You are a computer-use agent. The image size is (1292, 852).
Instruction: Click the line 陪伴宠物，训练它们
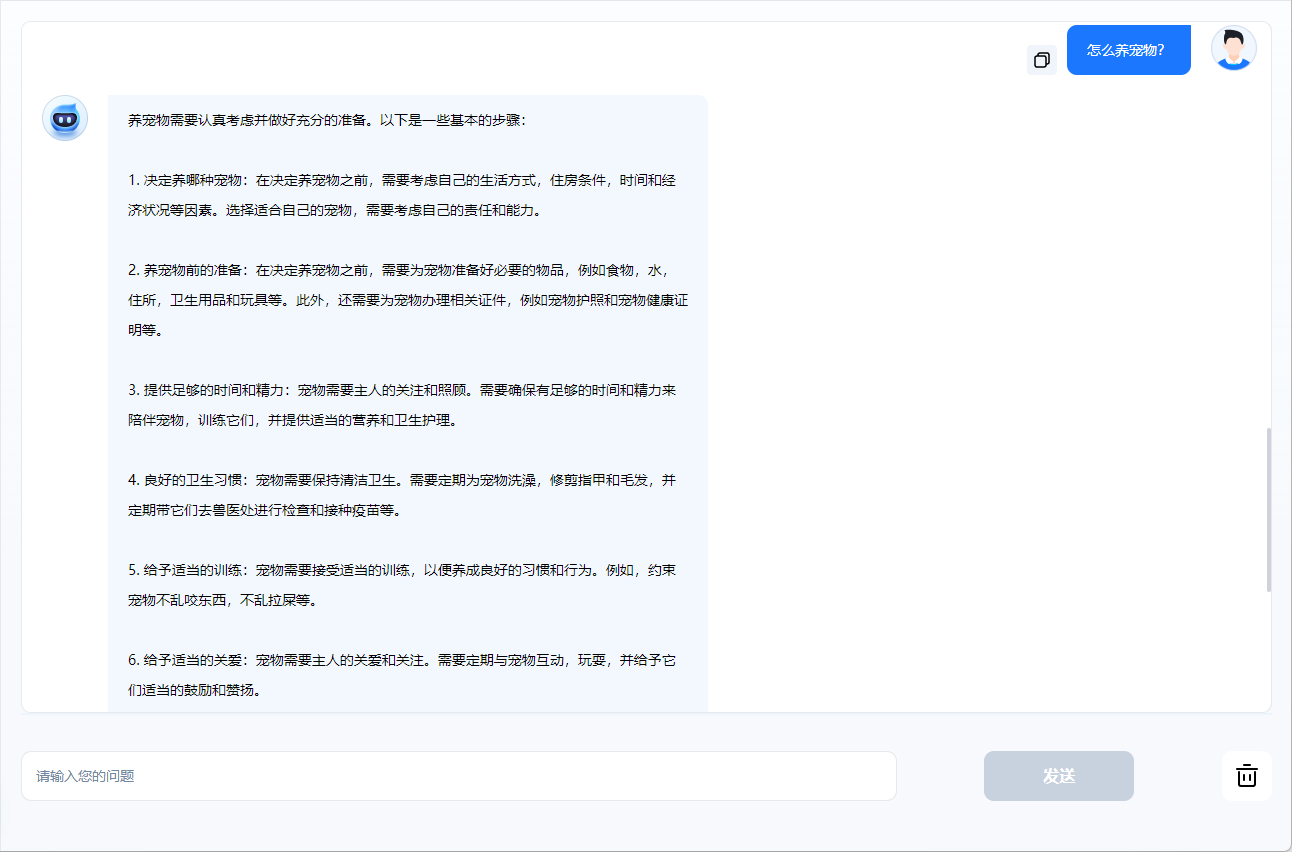[292, 421]
